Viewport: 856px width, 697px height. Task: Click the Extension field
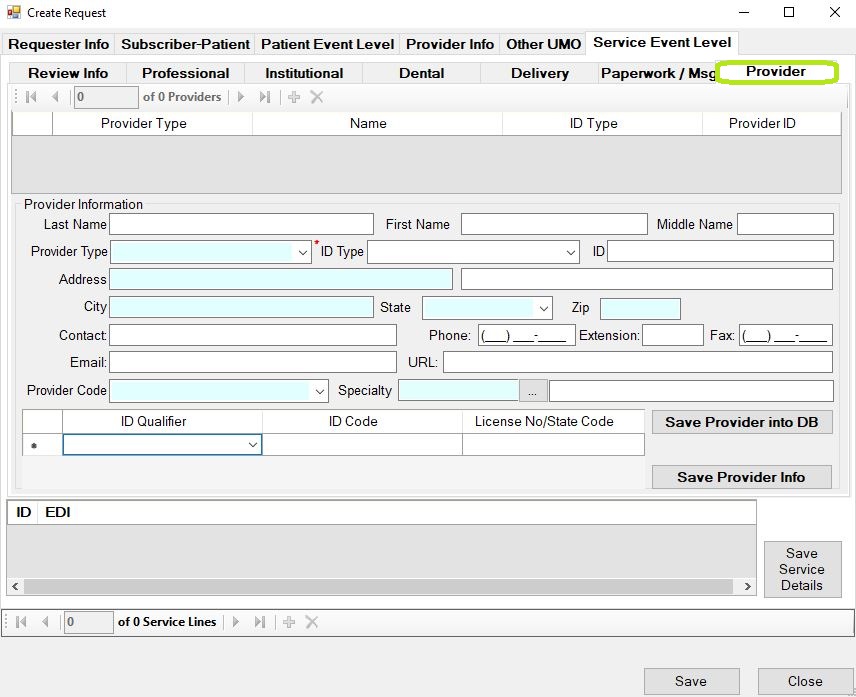tap(673, 335)
